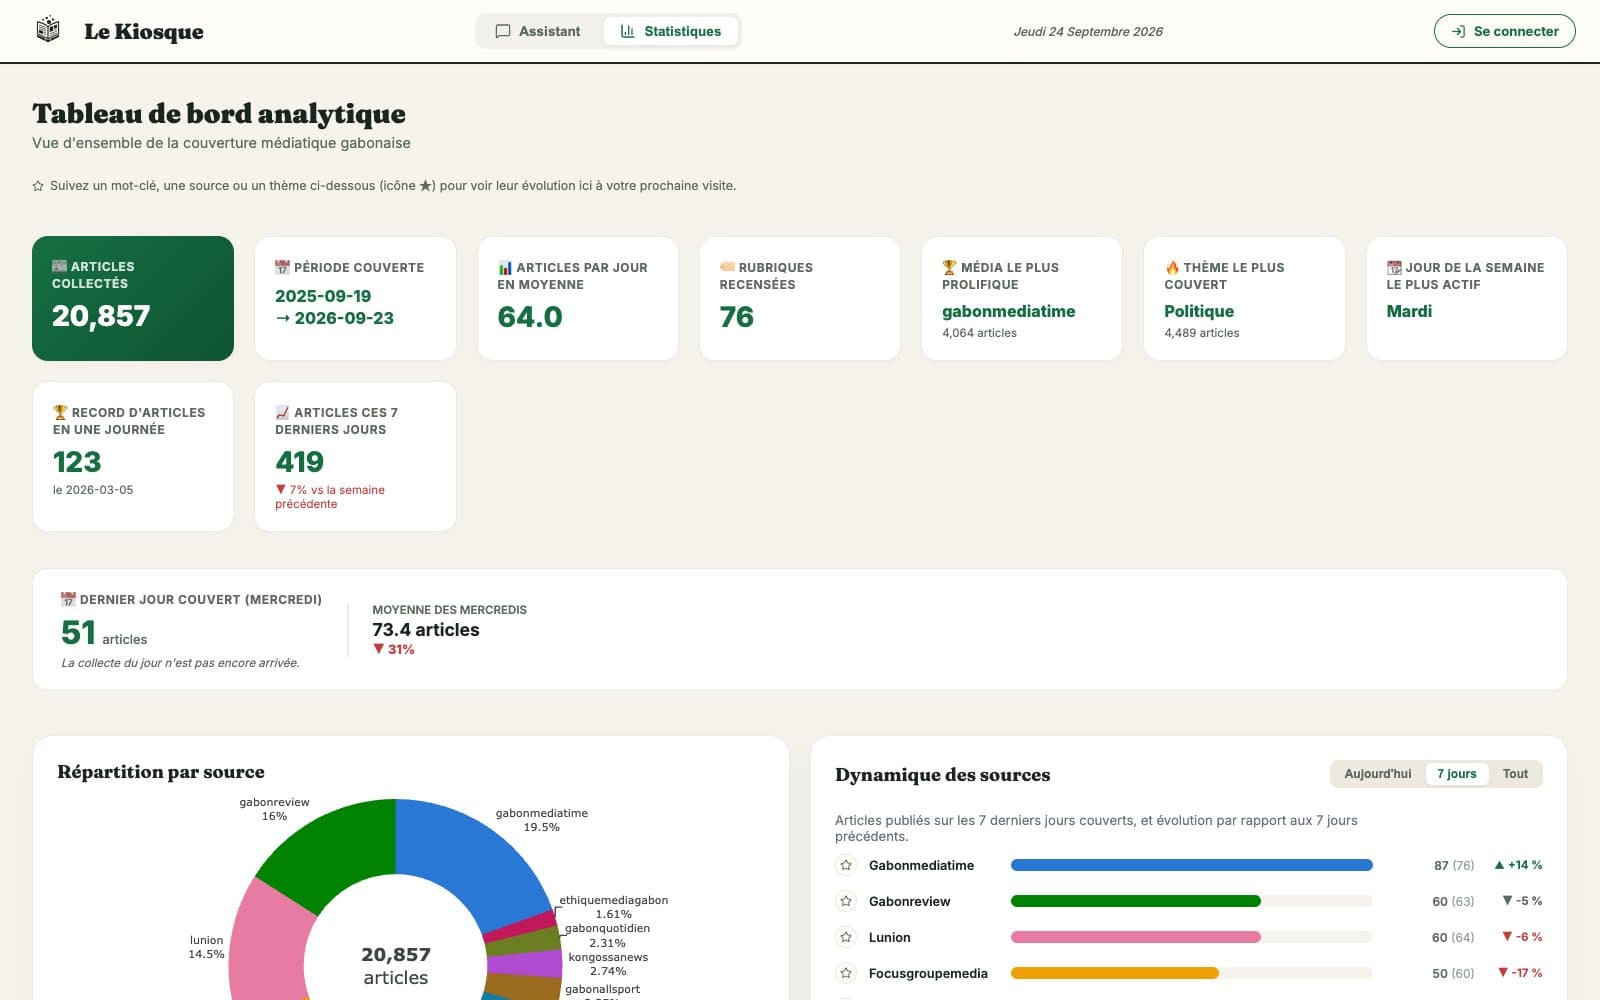The image size is (1600, 1000).
Task: Click the Lunion pink progress bar
Action: tap(1135, 937)
